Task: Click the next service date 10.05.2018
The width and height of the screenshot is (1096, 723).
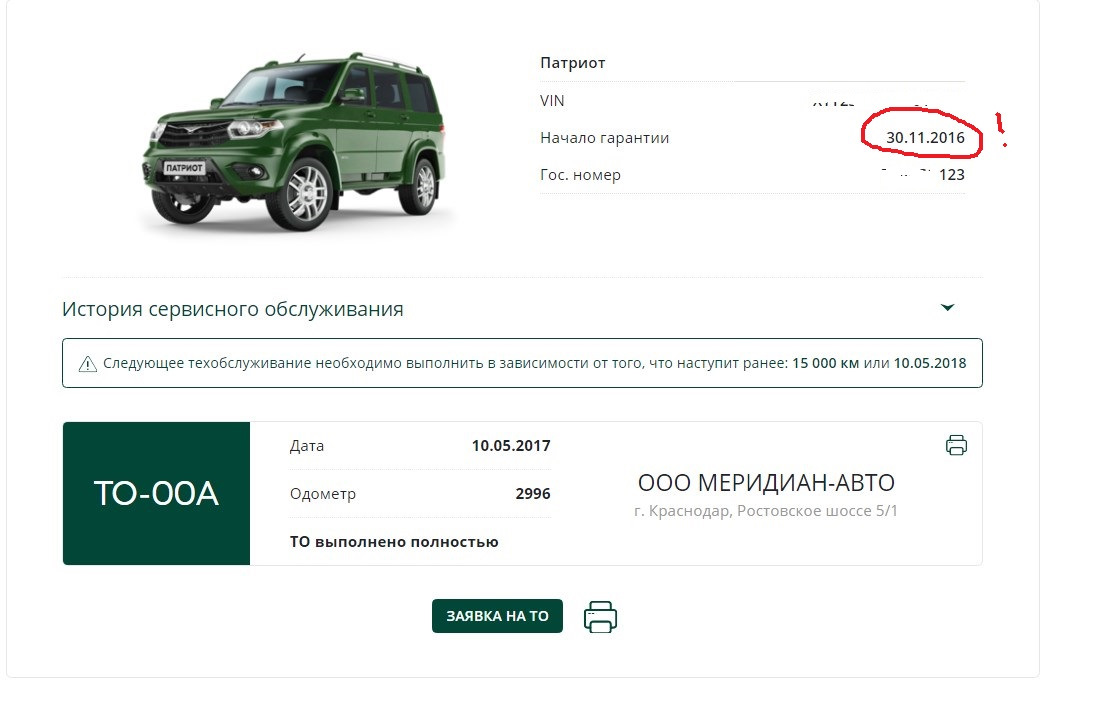Action: pyautogui.click(x=930, y=363)
